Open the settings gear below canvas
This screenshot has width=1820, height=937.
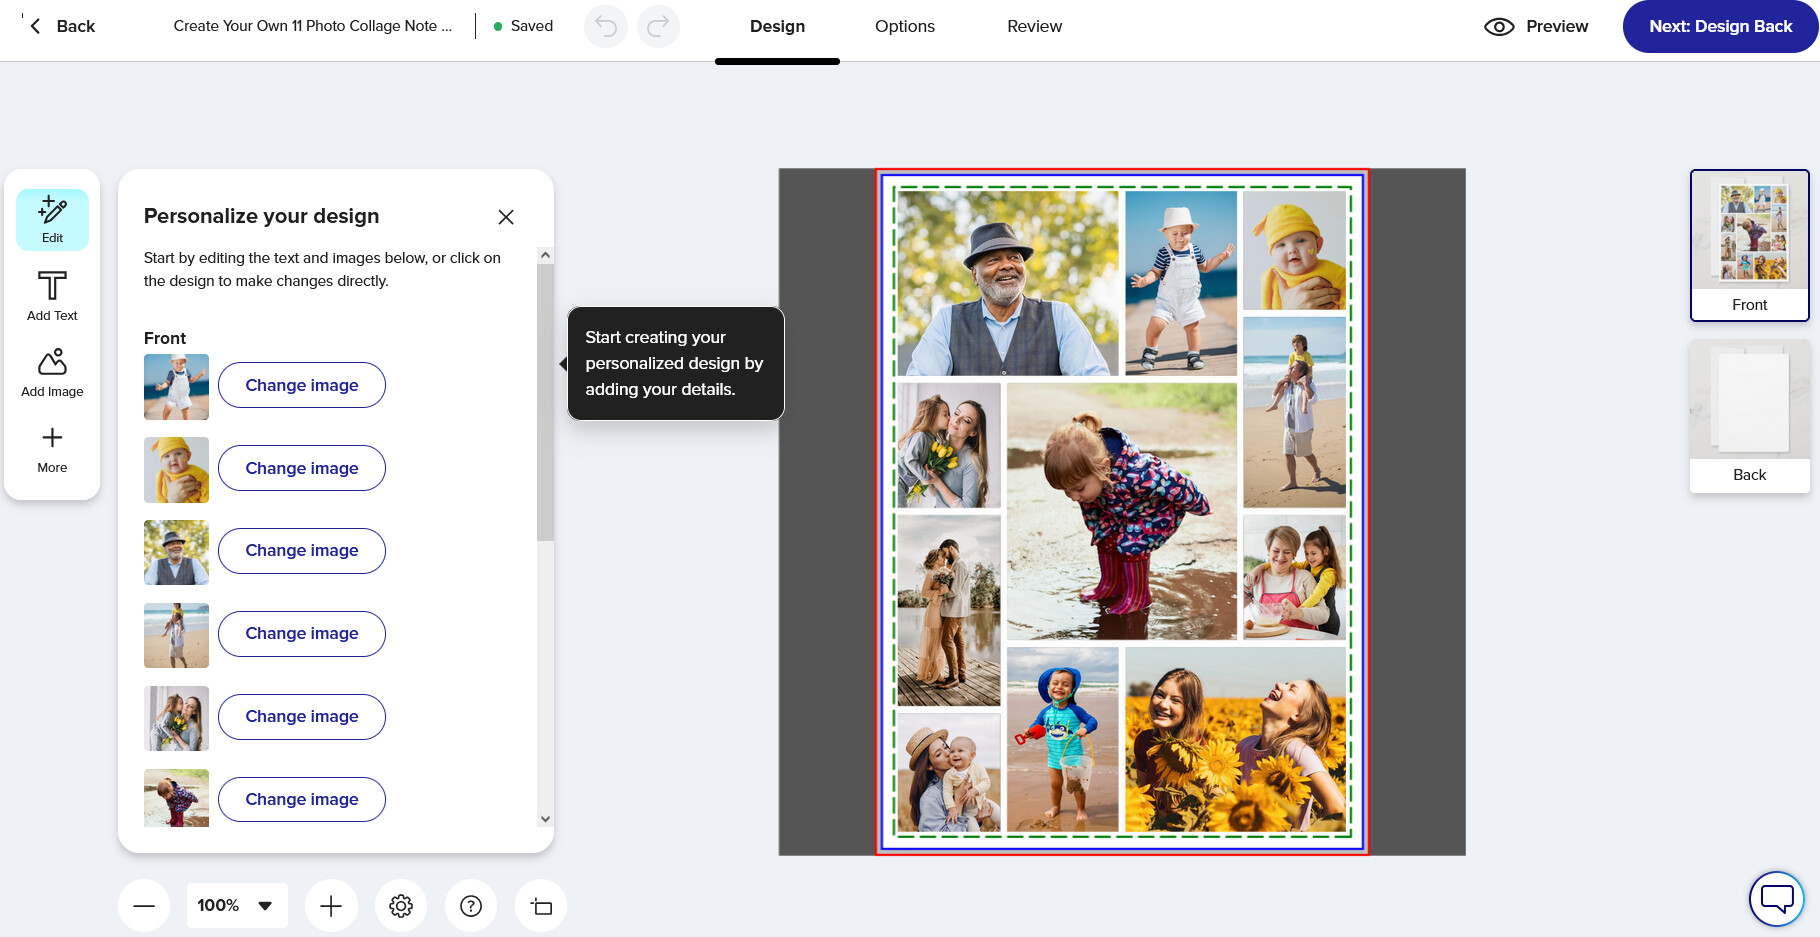coord(401,906)
